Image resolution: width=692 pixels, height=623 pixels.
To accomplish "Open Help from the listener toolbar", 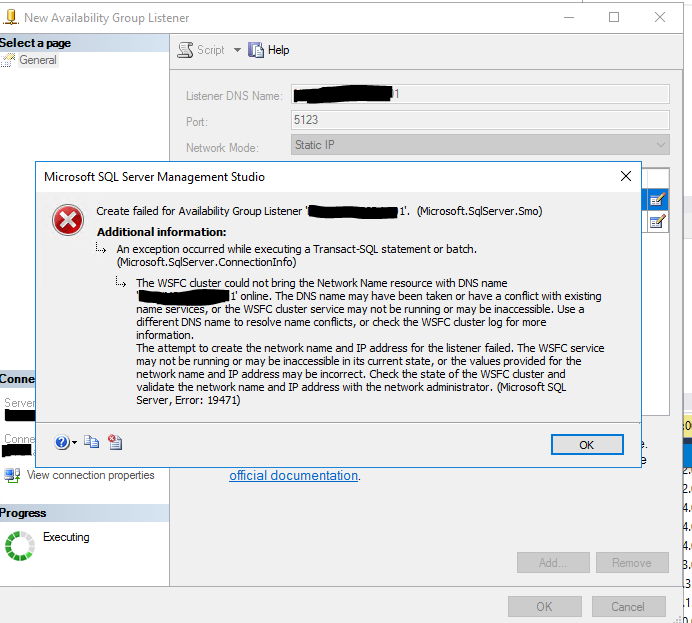I will click(x=269, y=50).
